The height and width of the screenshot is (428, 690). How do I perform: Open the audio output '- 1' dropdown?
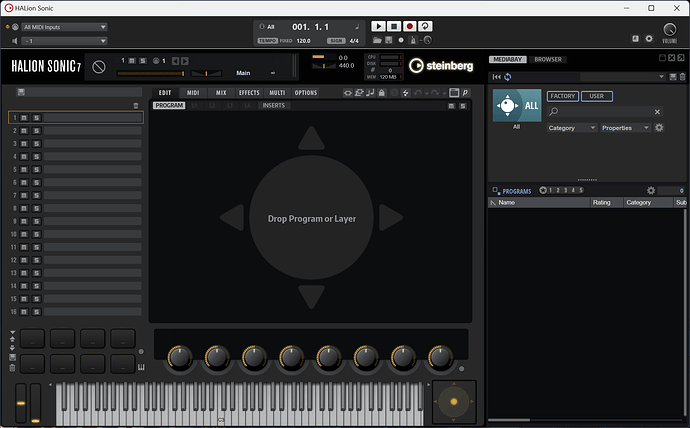pyautogui.click(x=64, y=41)
